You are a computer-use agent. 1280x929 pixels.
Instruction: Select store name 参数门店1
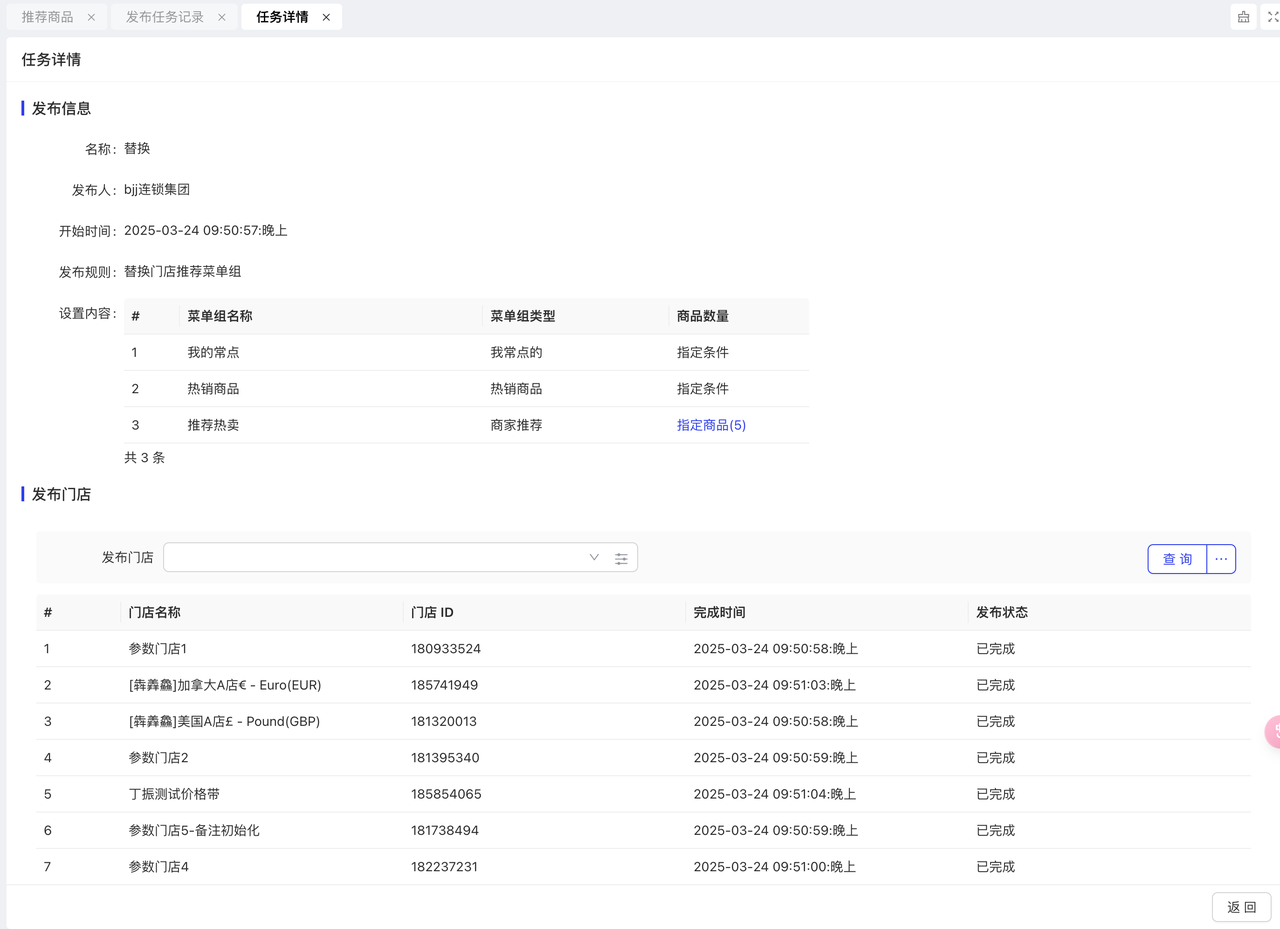[x=158, y=649]
